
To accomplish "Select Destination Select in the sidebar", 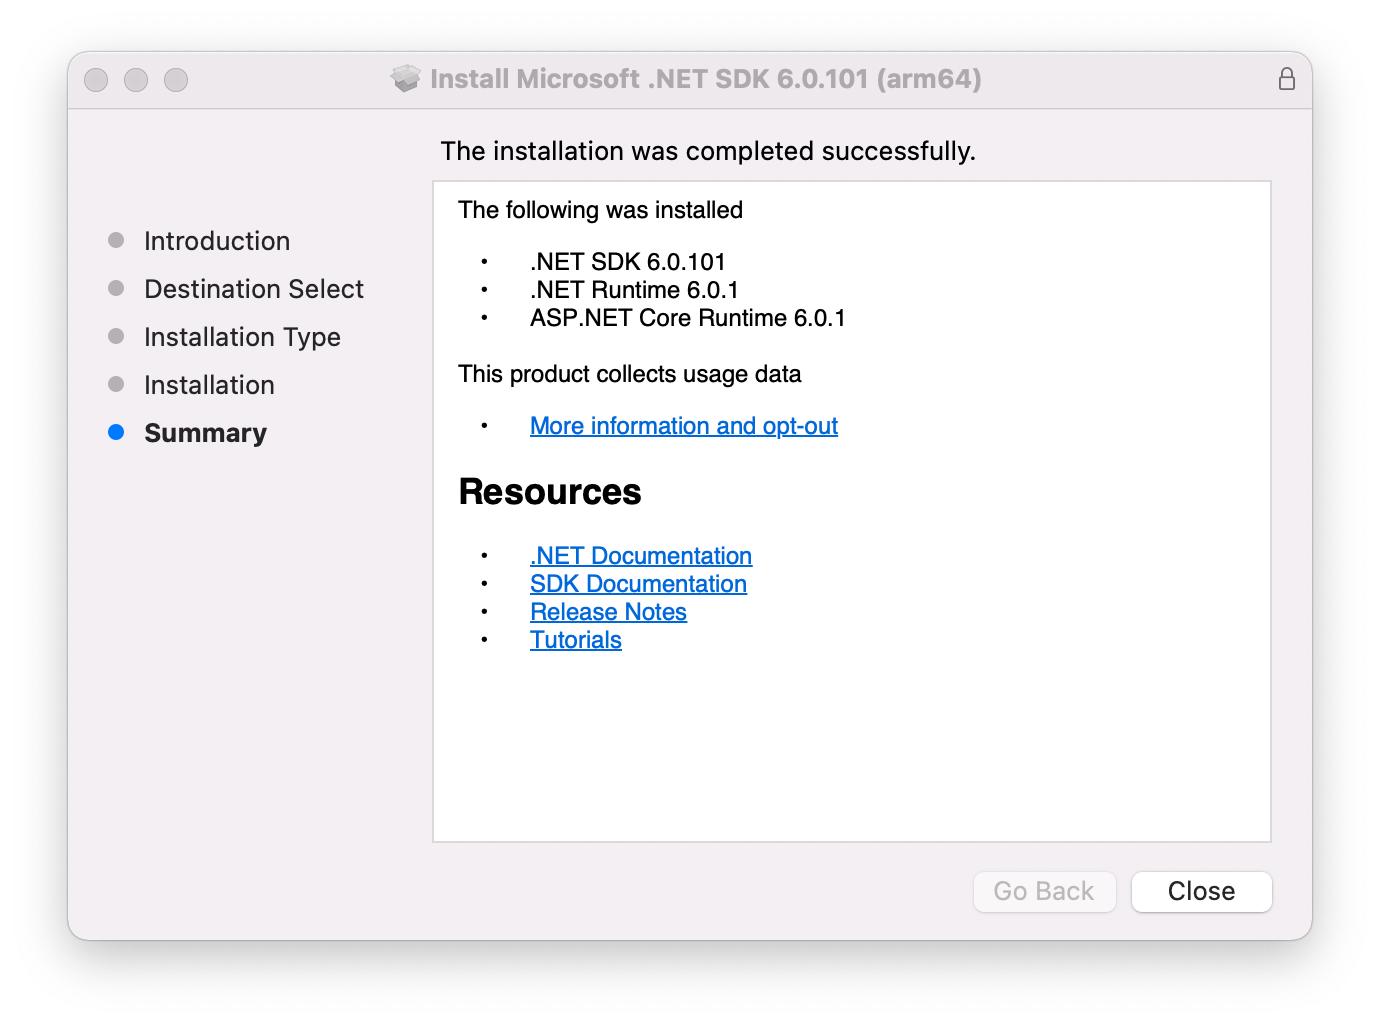I will tap(254, 288).
